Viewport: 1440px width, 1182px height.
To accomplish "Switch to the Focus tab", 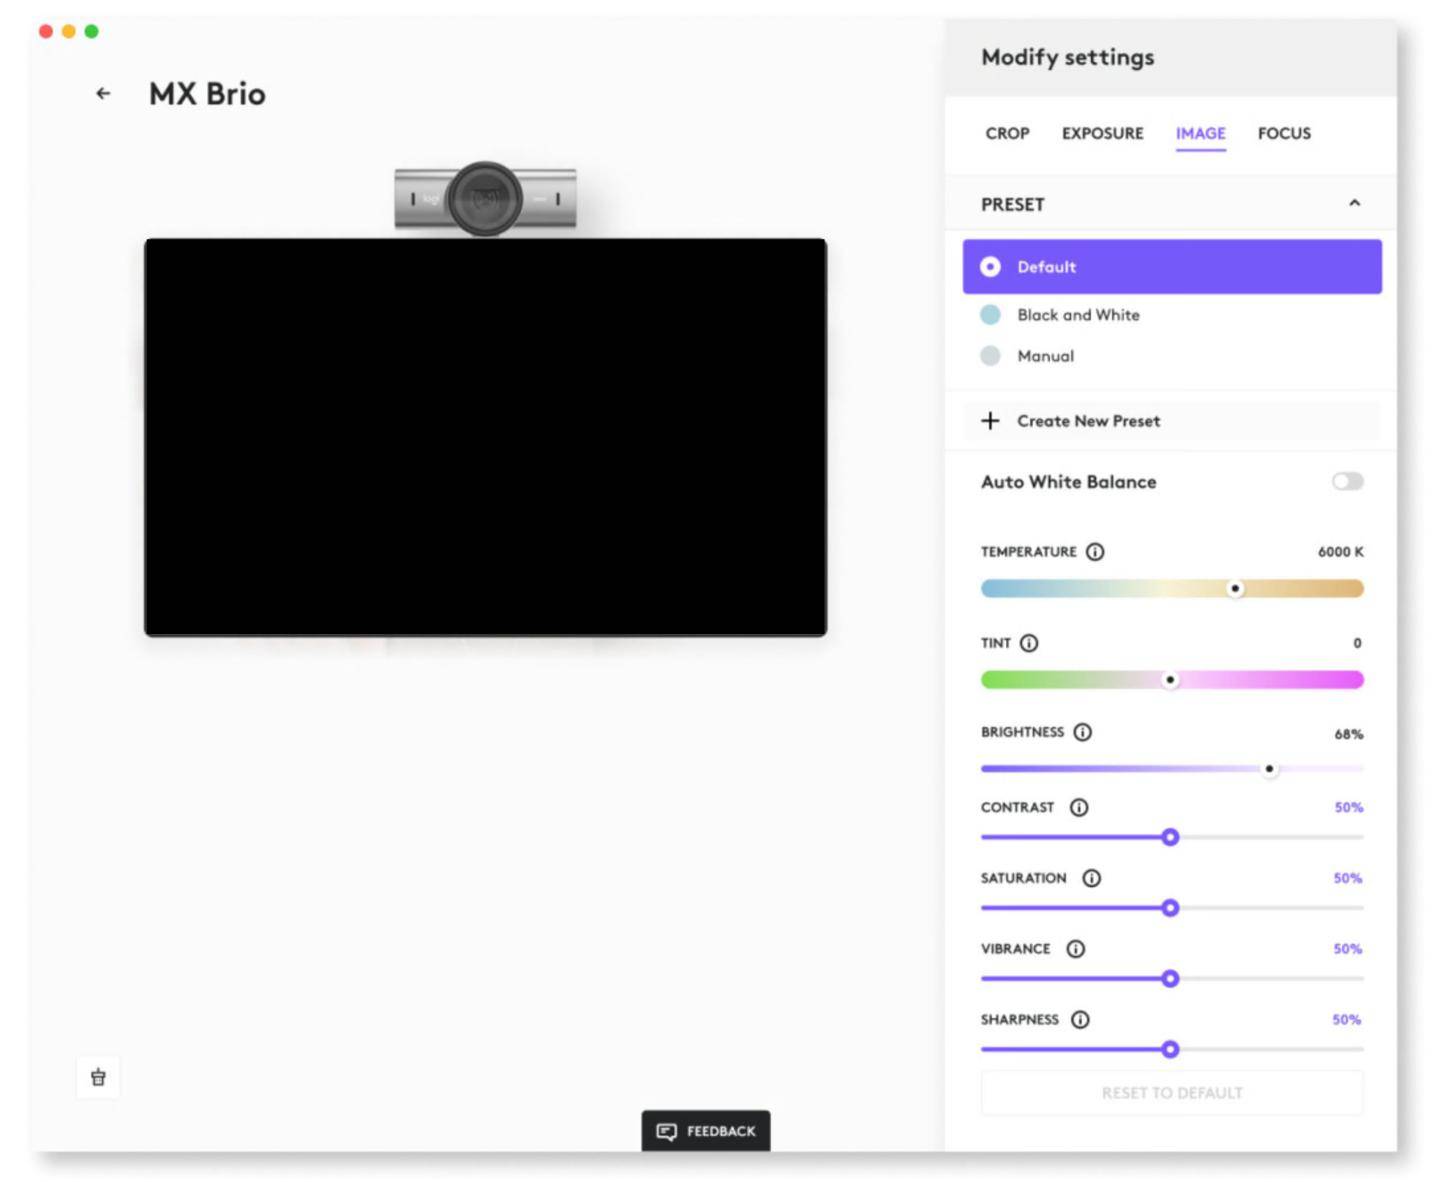I will [1284, 133].
